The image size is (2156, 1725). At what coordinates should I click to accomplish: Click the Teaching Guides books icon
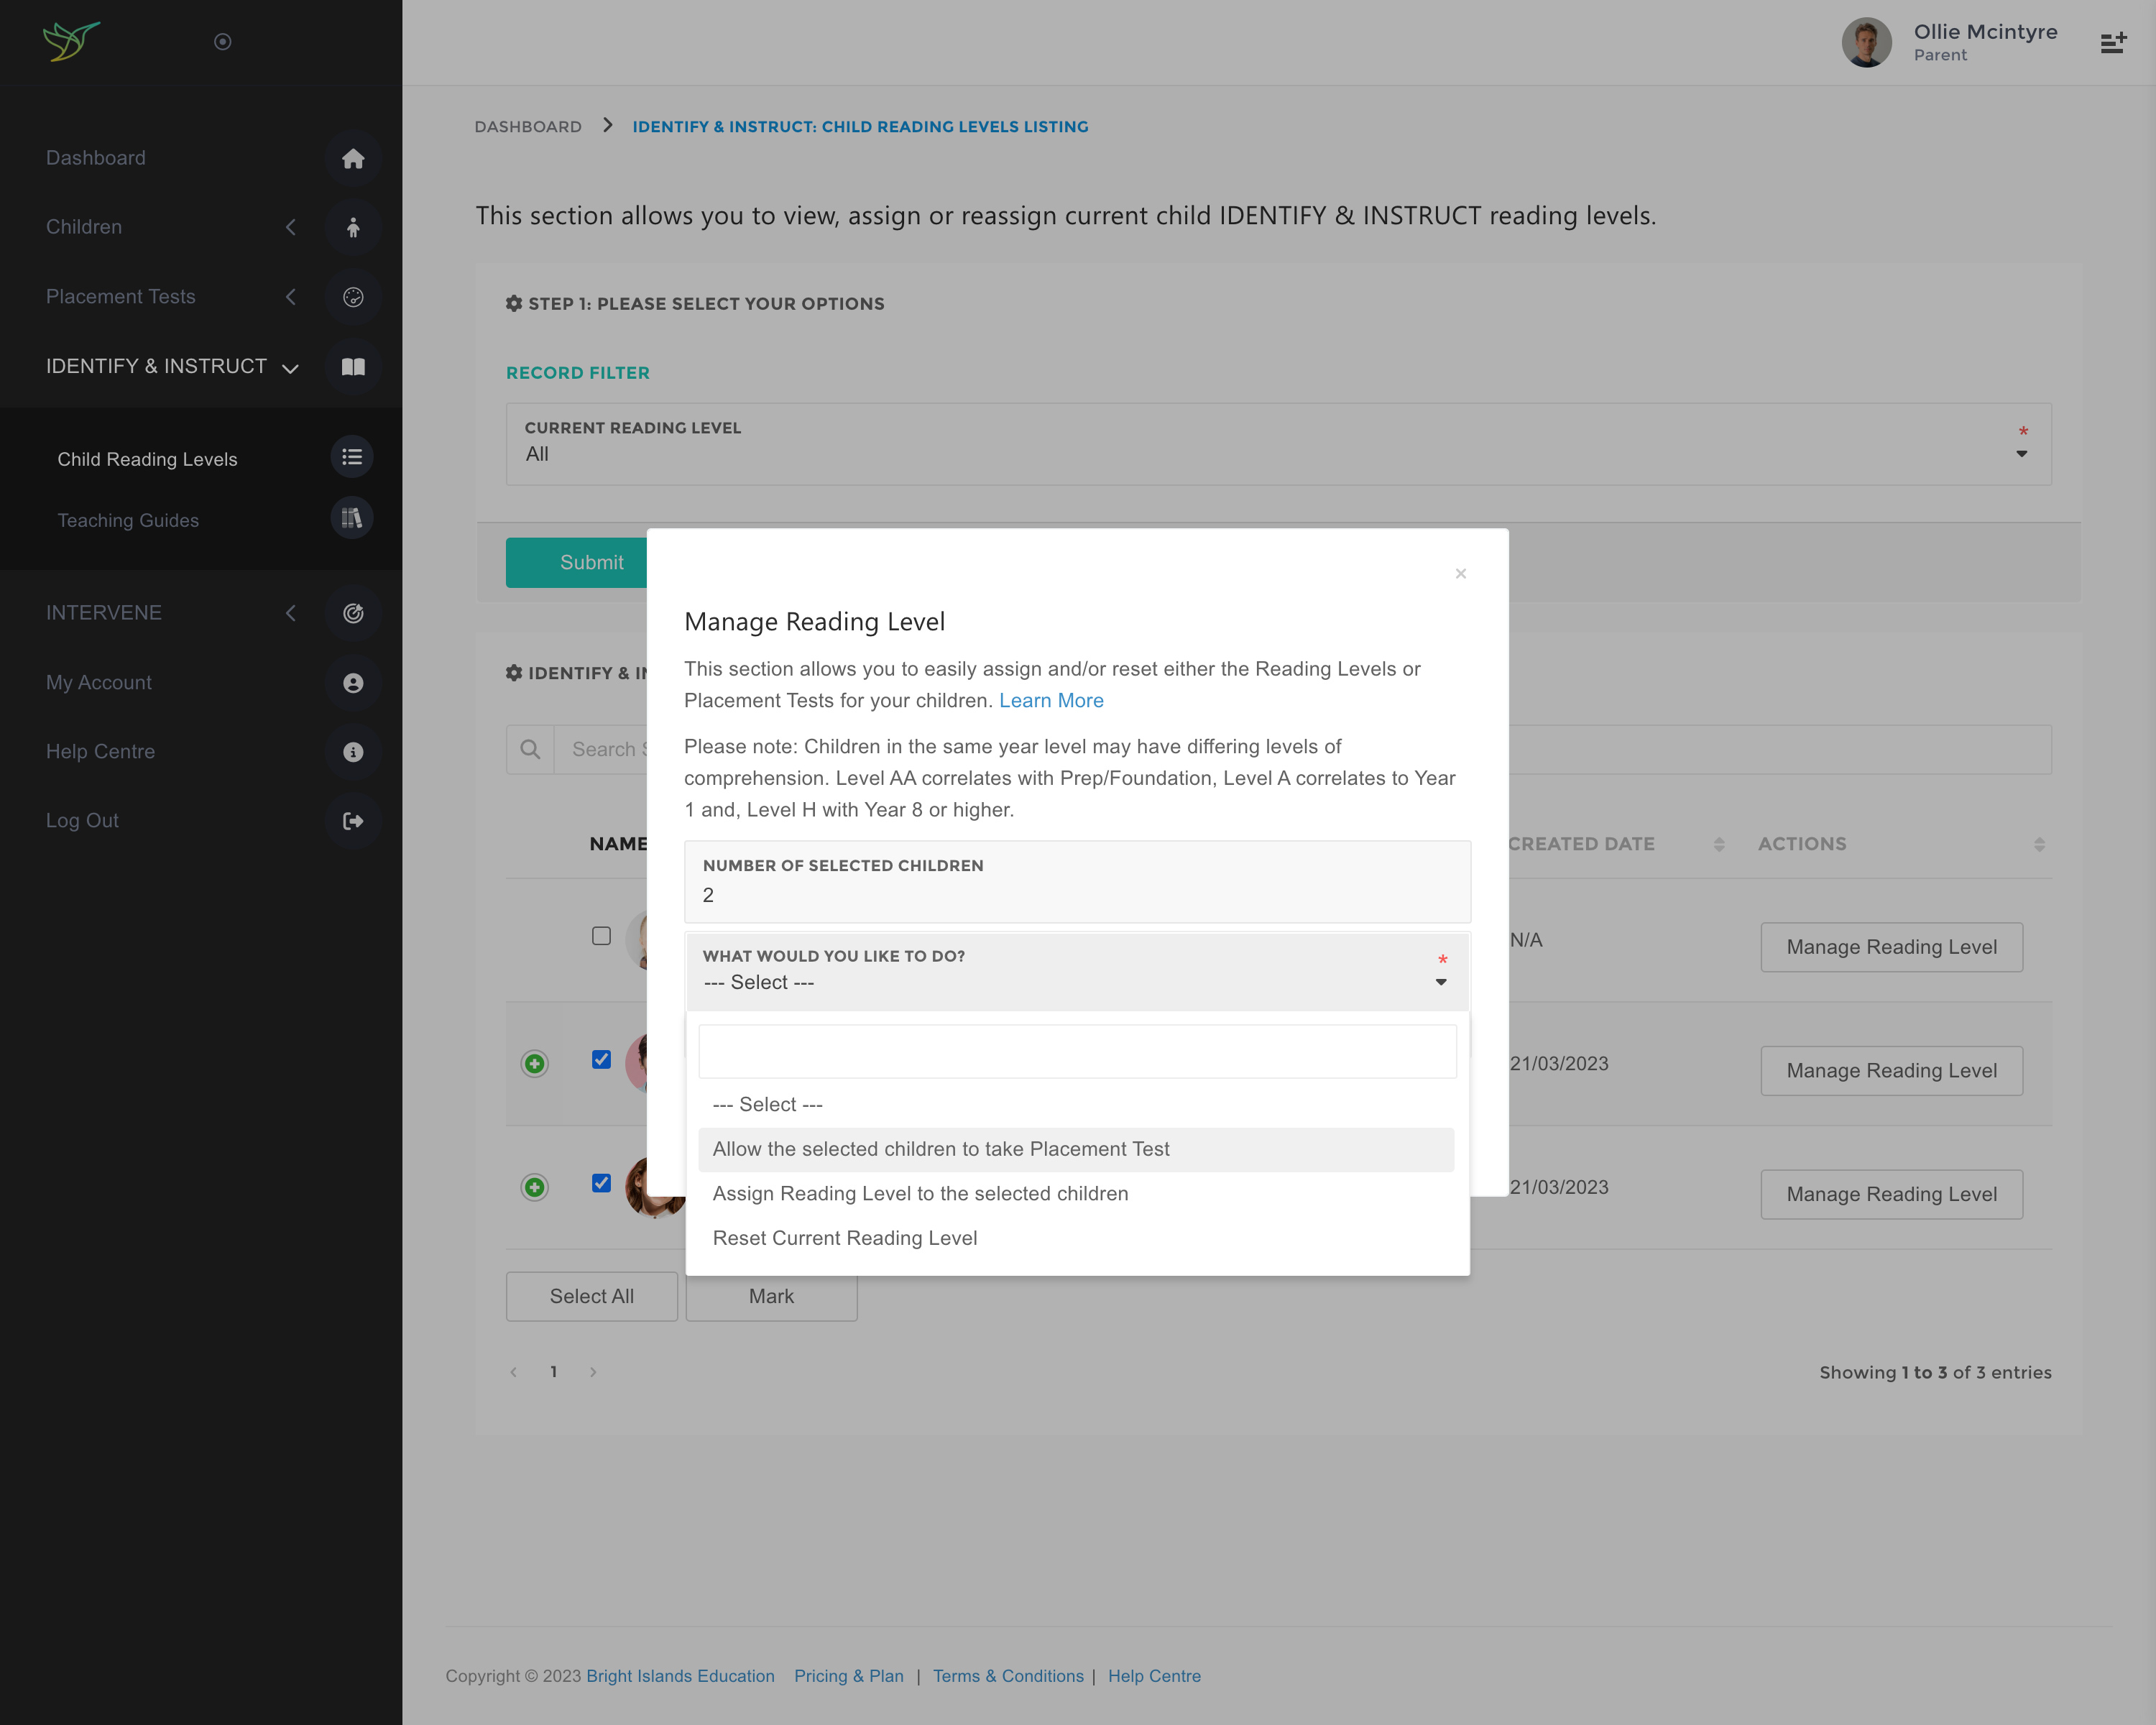(352, 518)
